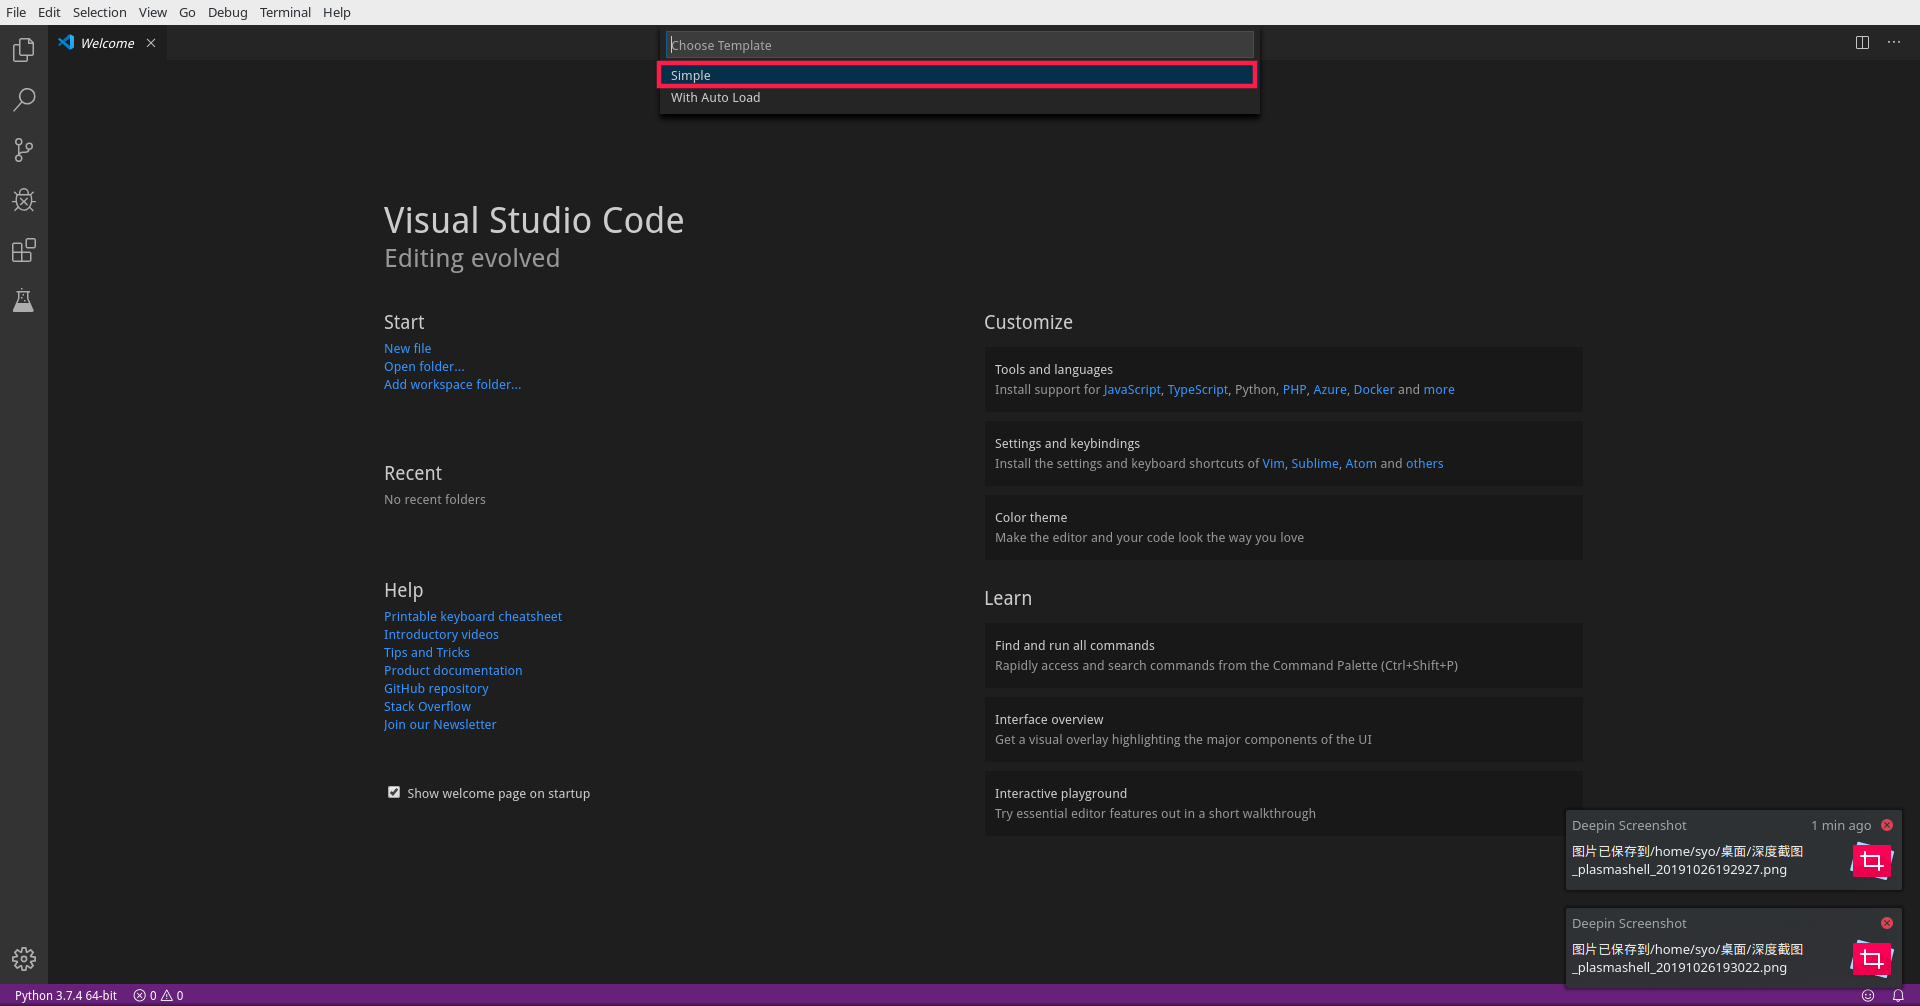
Task: Split the editor using the split icon
Action: (x=1862, y=43)
